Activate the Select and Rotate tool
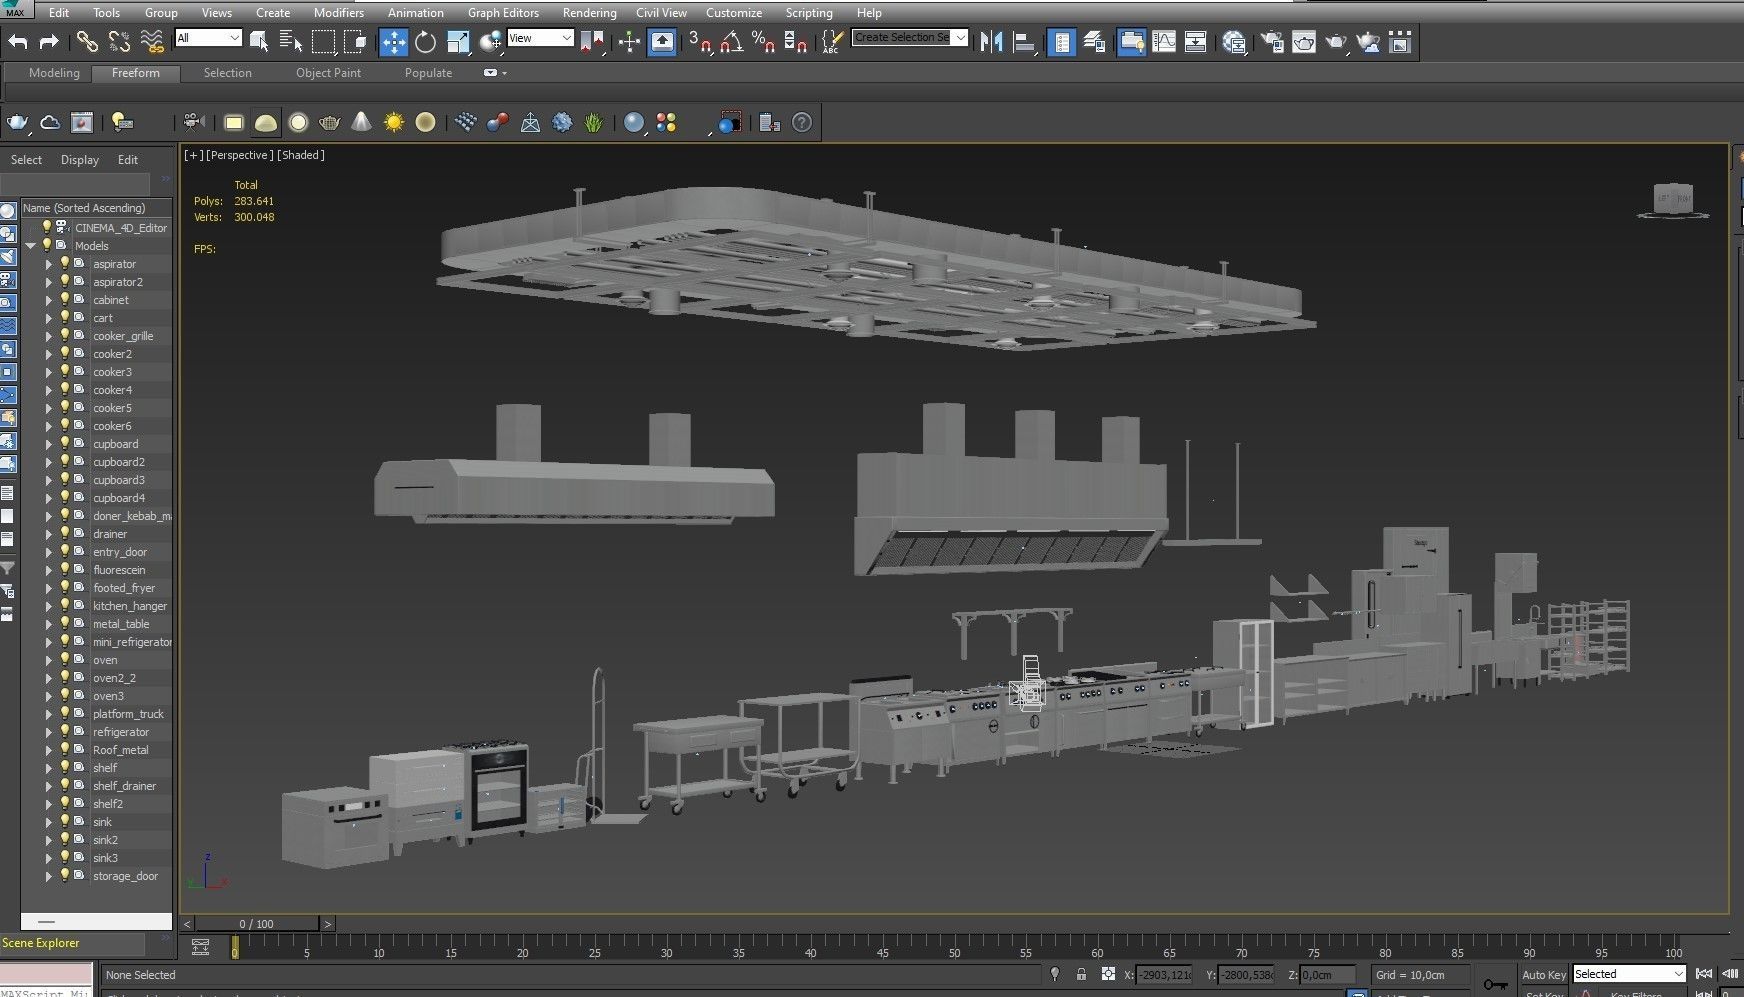The image size is (1744, 997). tap(425, 42)
